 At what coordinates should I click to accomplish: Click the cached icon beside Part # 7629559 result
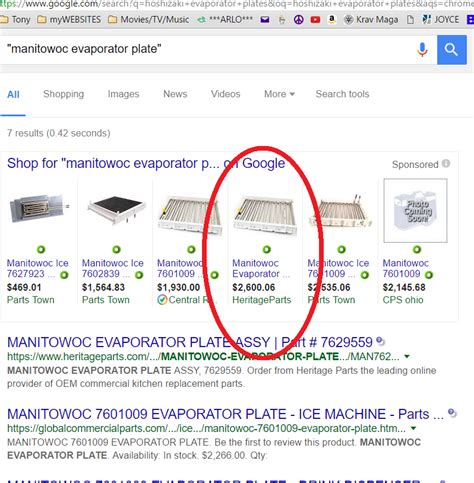(380, 341)
